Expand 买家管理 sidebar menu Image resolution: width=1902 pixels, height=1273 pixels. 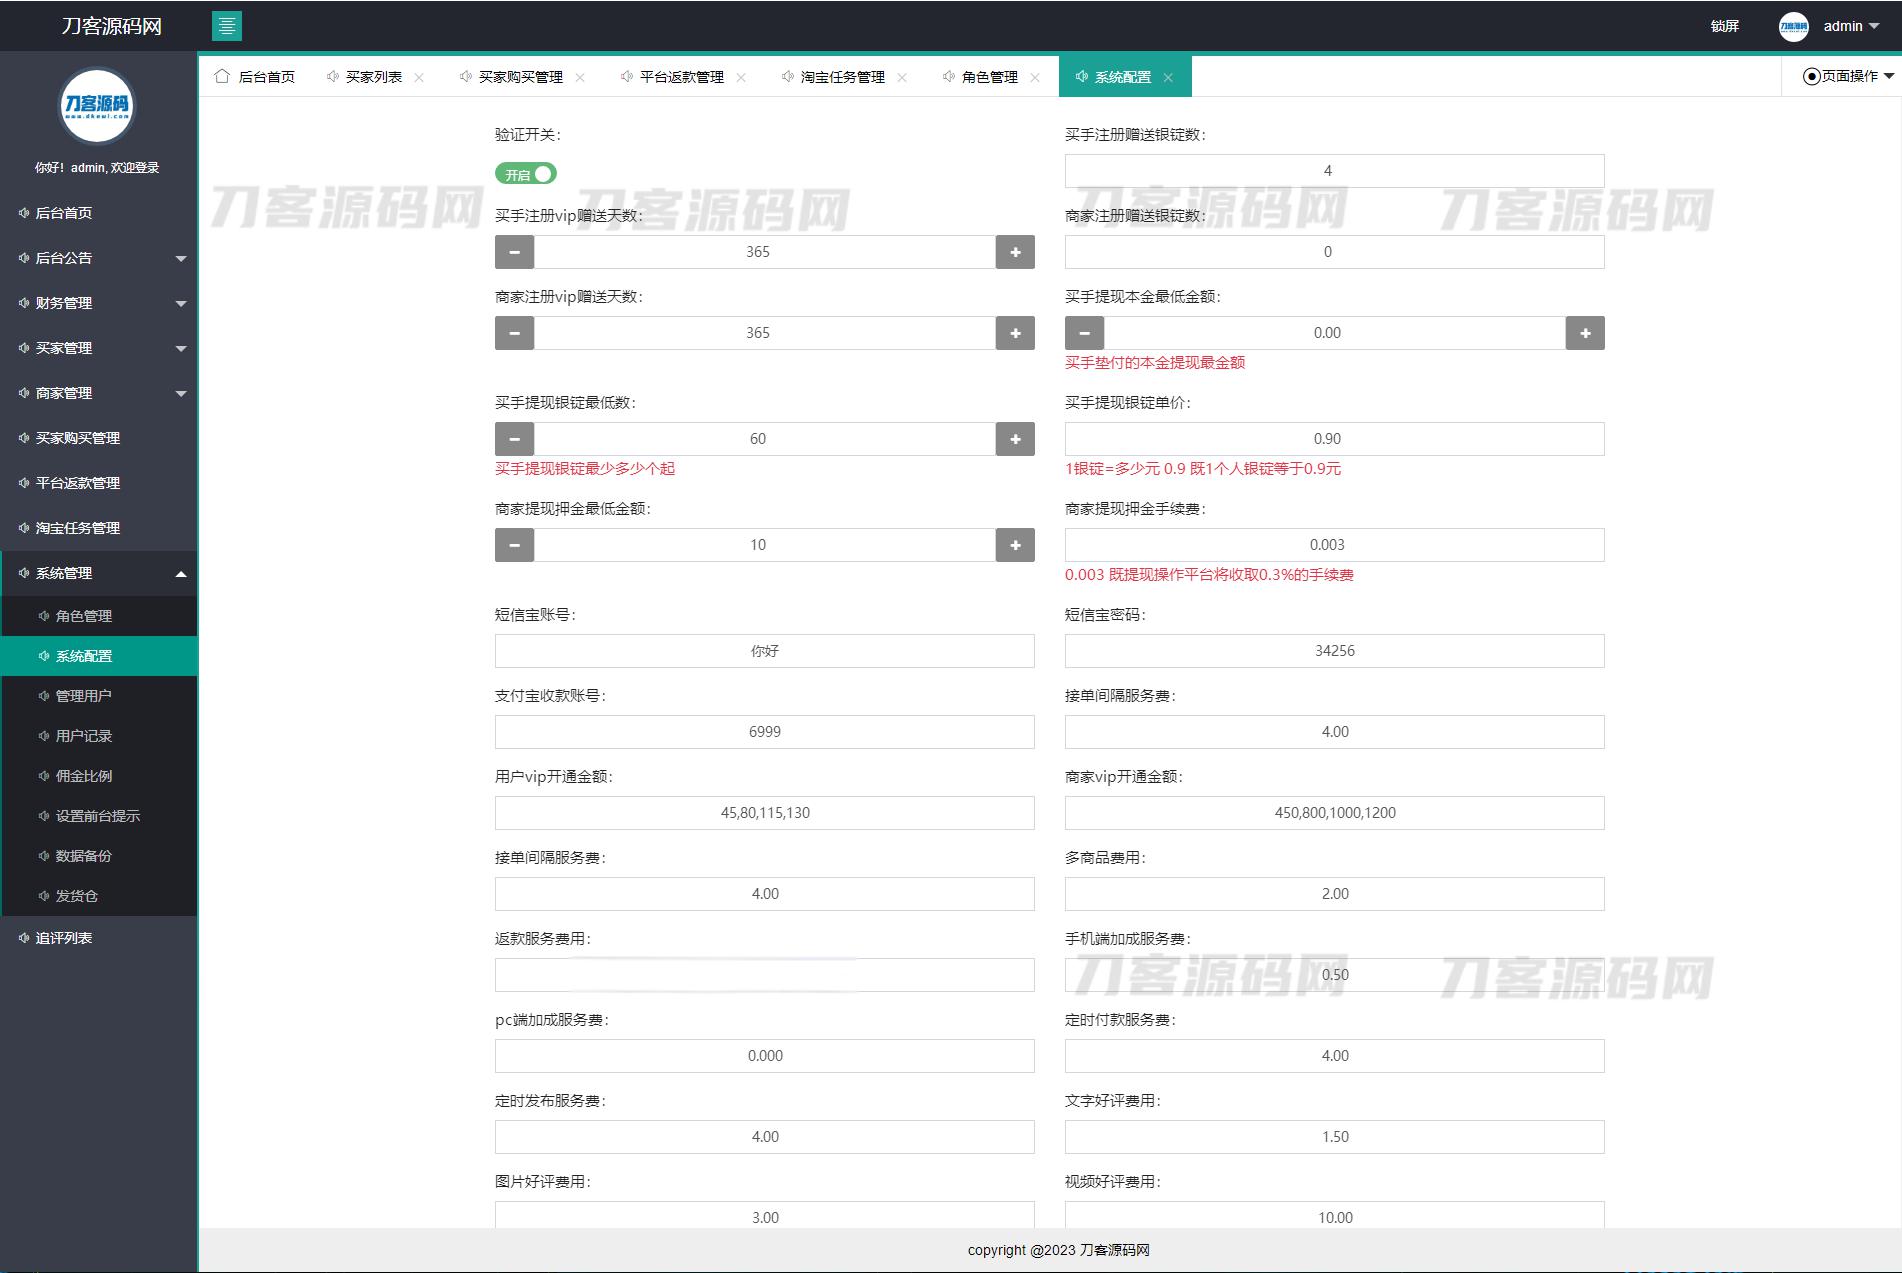click(99, 348)
